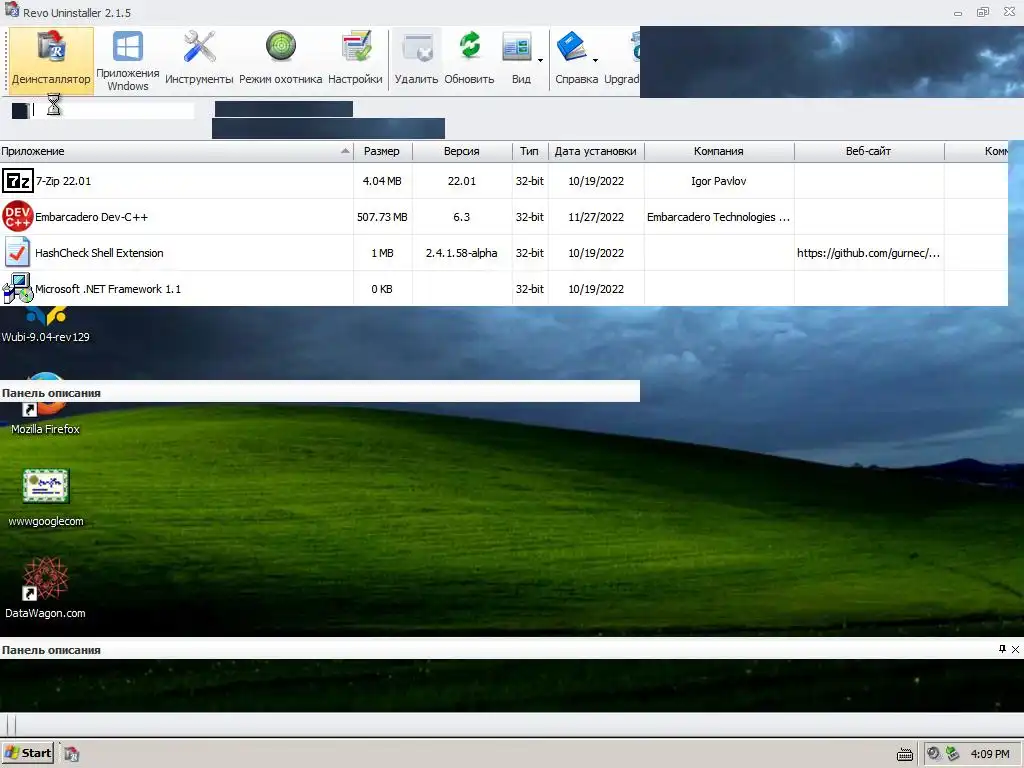Open the Вид view icon
This screenshot has width=1024, height=768.
click(x=517, y=47)
